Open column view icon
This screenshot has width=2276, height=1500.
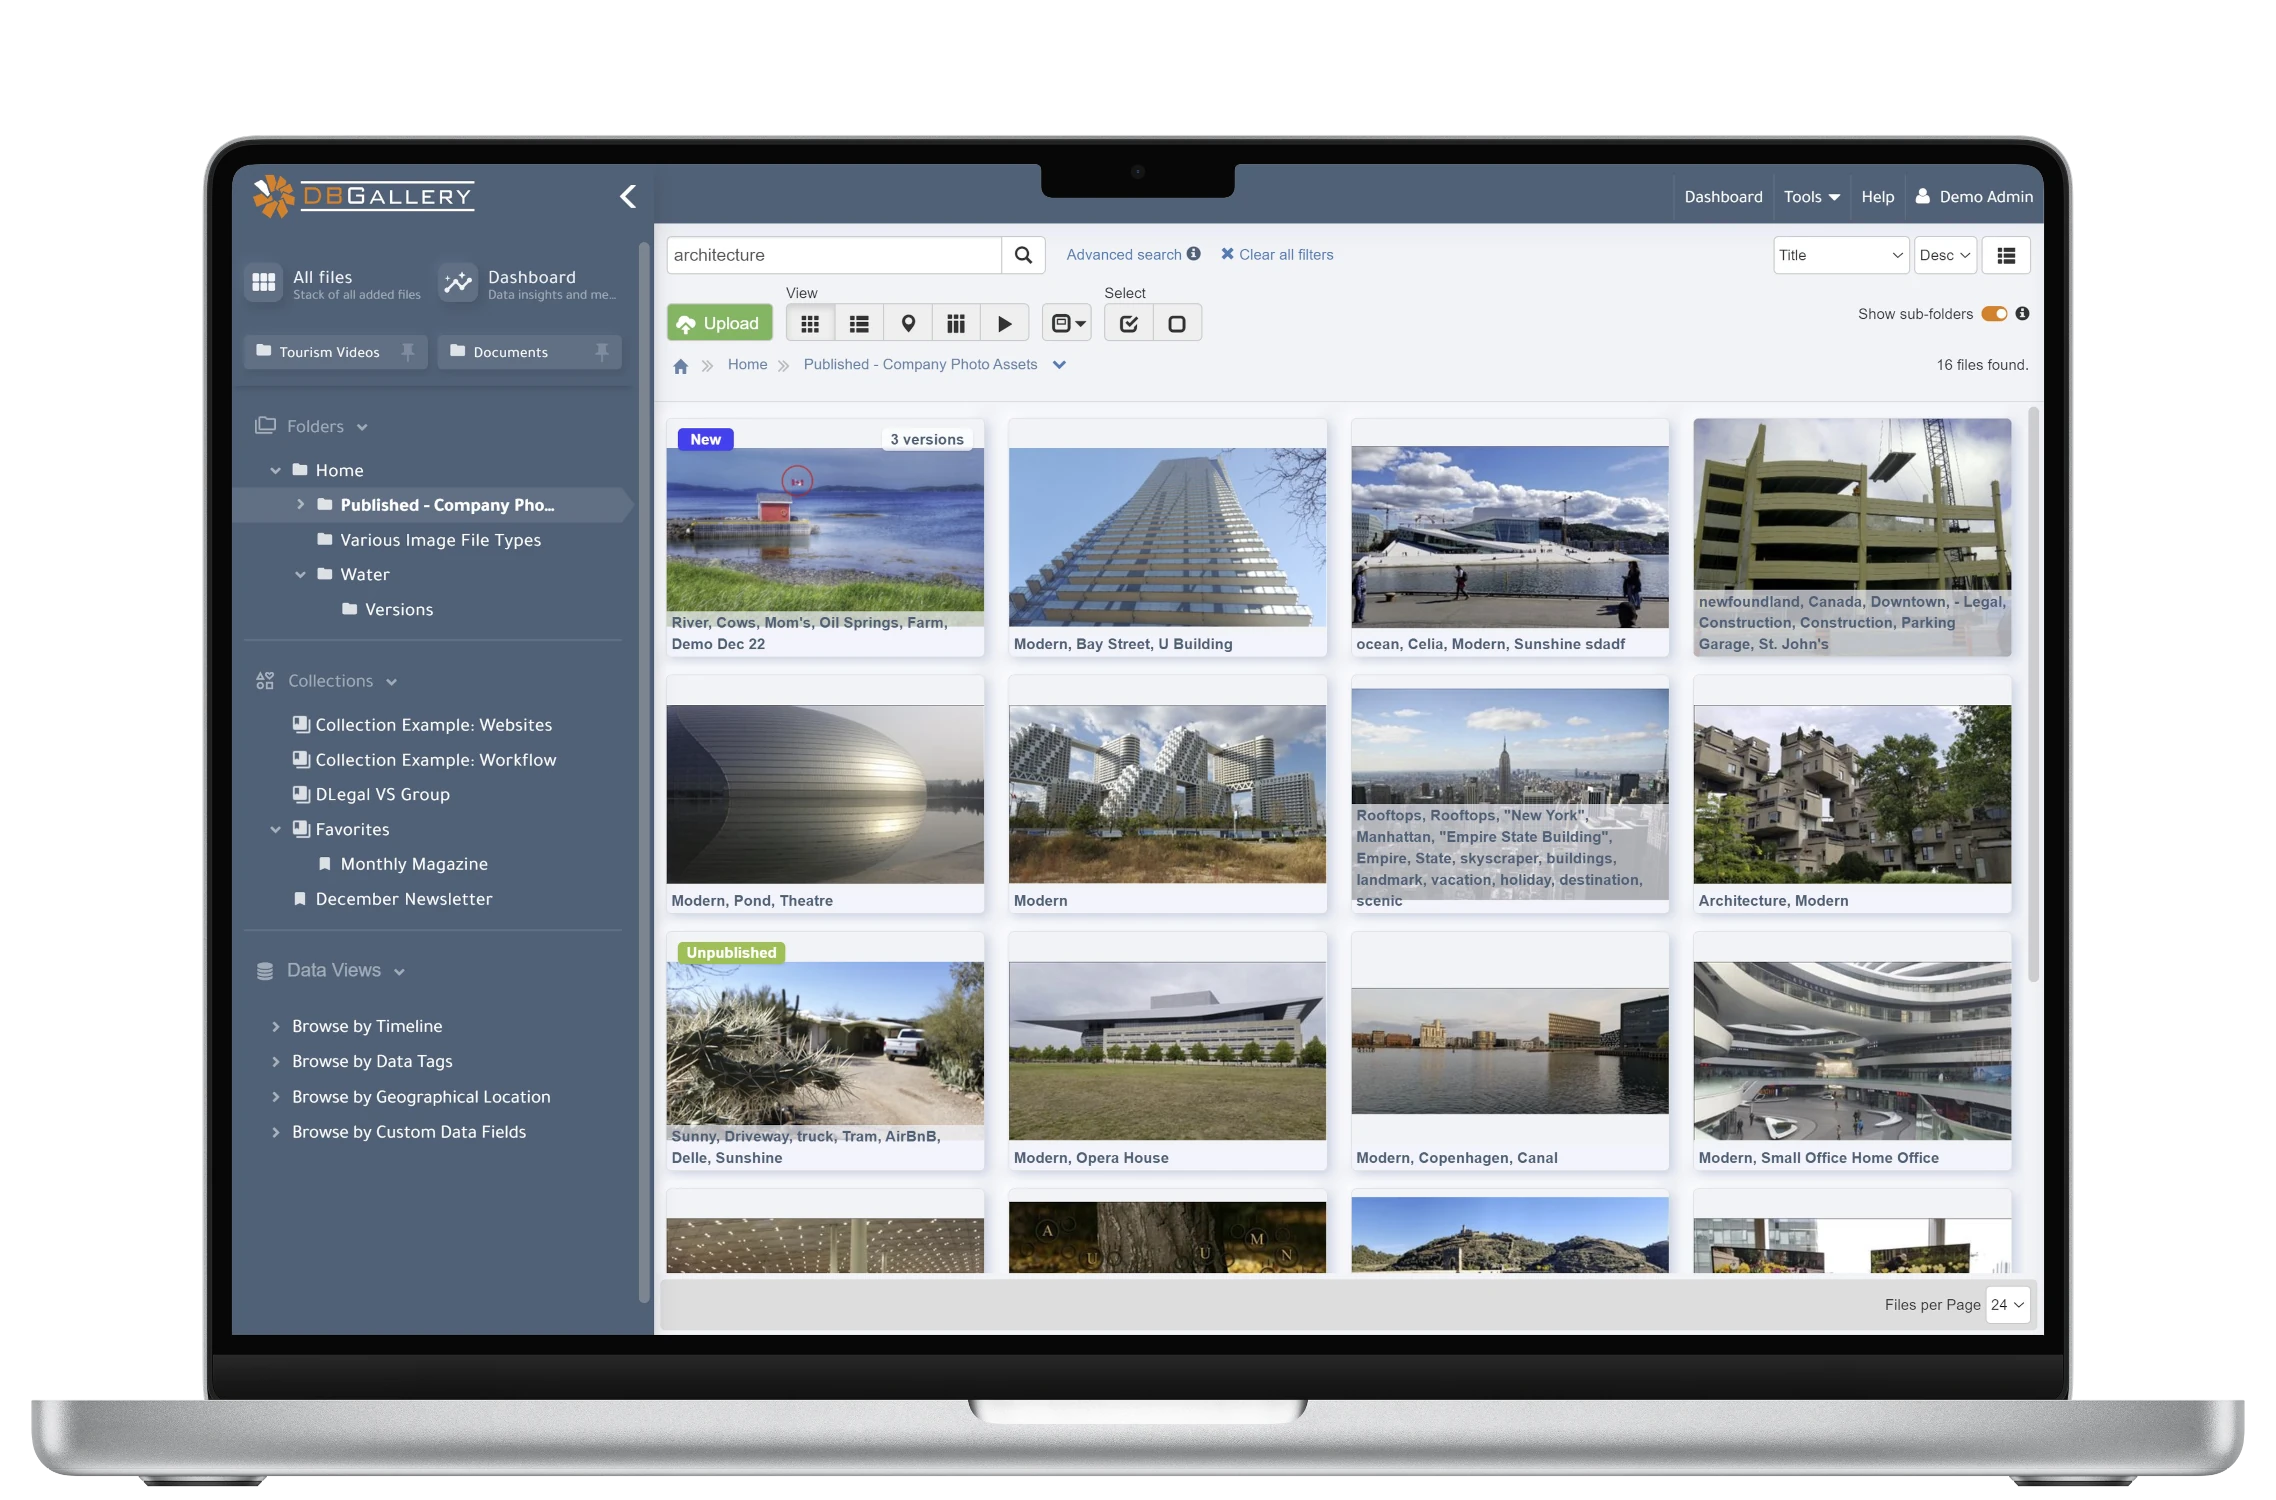(x=956, y=324)
